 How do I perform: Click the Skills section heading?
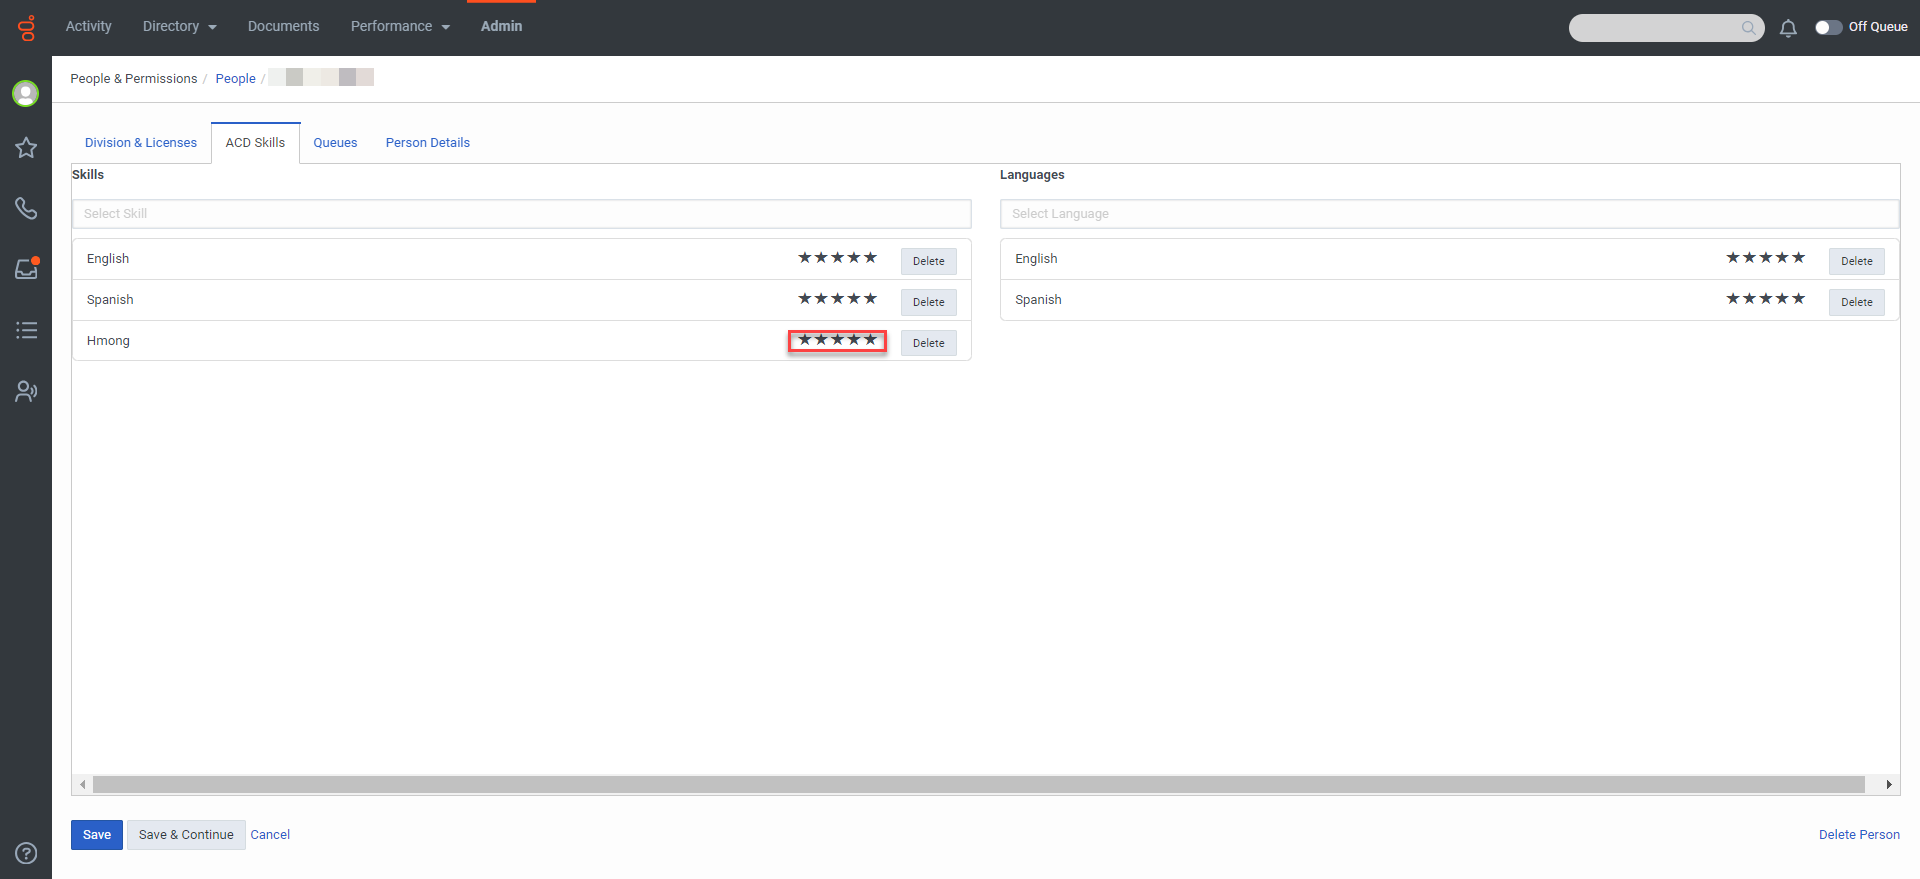coord(88,175)
